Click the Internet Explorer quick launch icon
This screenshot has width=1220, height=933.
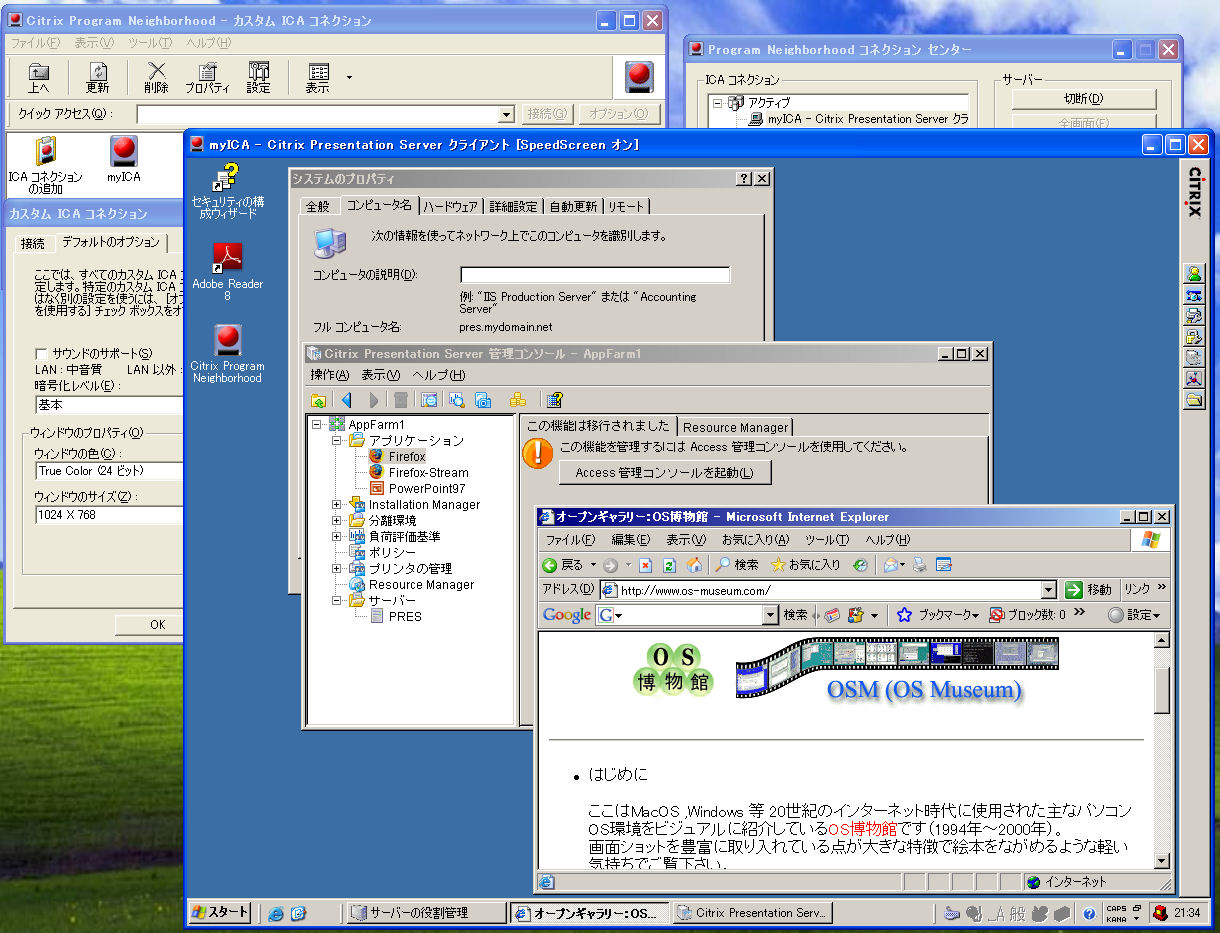275,913
